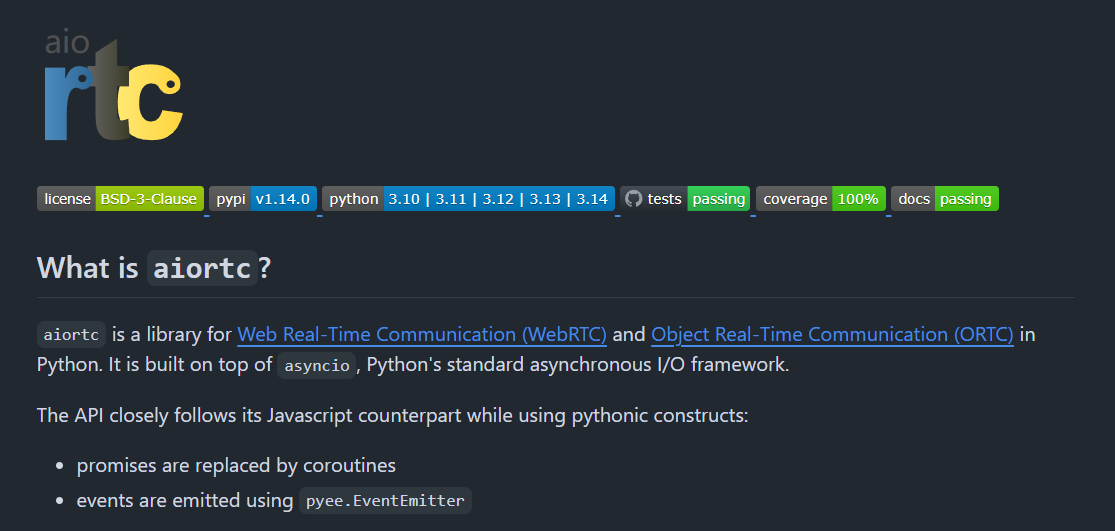The image size is (1115, 531).
Task: Click the GitHub tests passing badge
Action: point(685,199)
